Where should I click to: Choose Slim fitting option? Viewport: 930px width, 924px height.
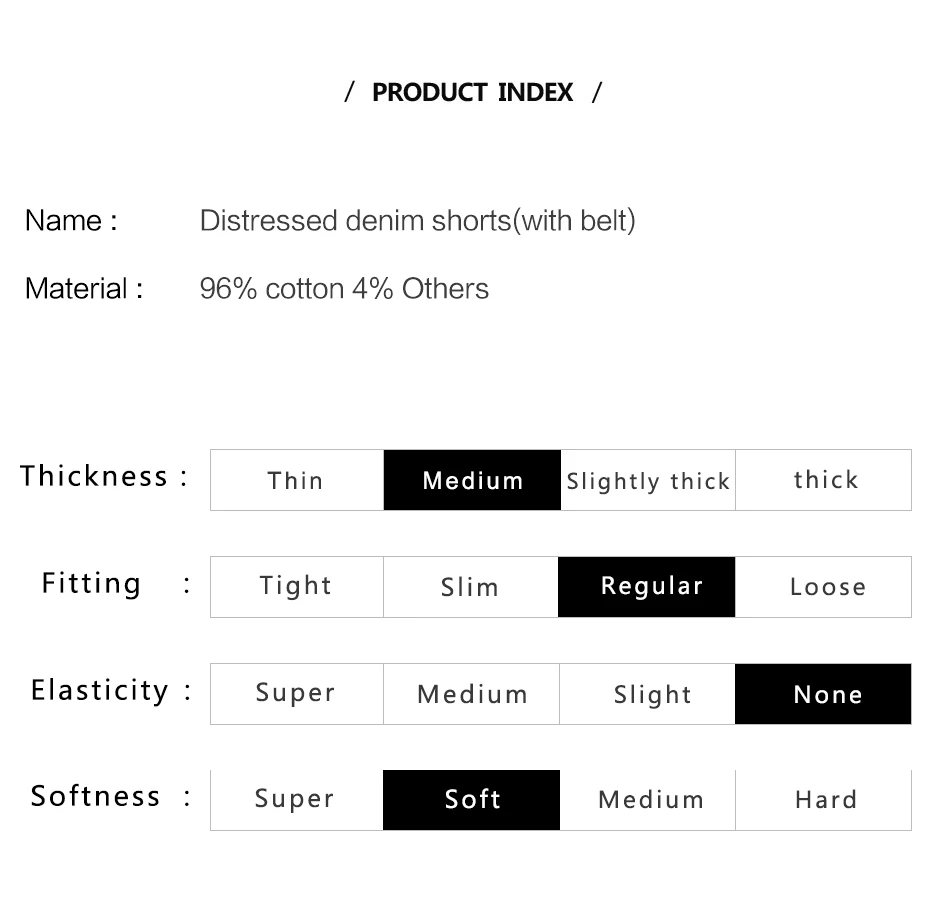pos(471,587)
